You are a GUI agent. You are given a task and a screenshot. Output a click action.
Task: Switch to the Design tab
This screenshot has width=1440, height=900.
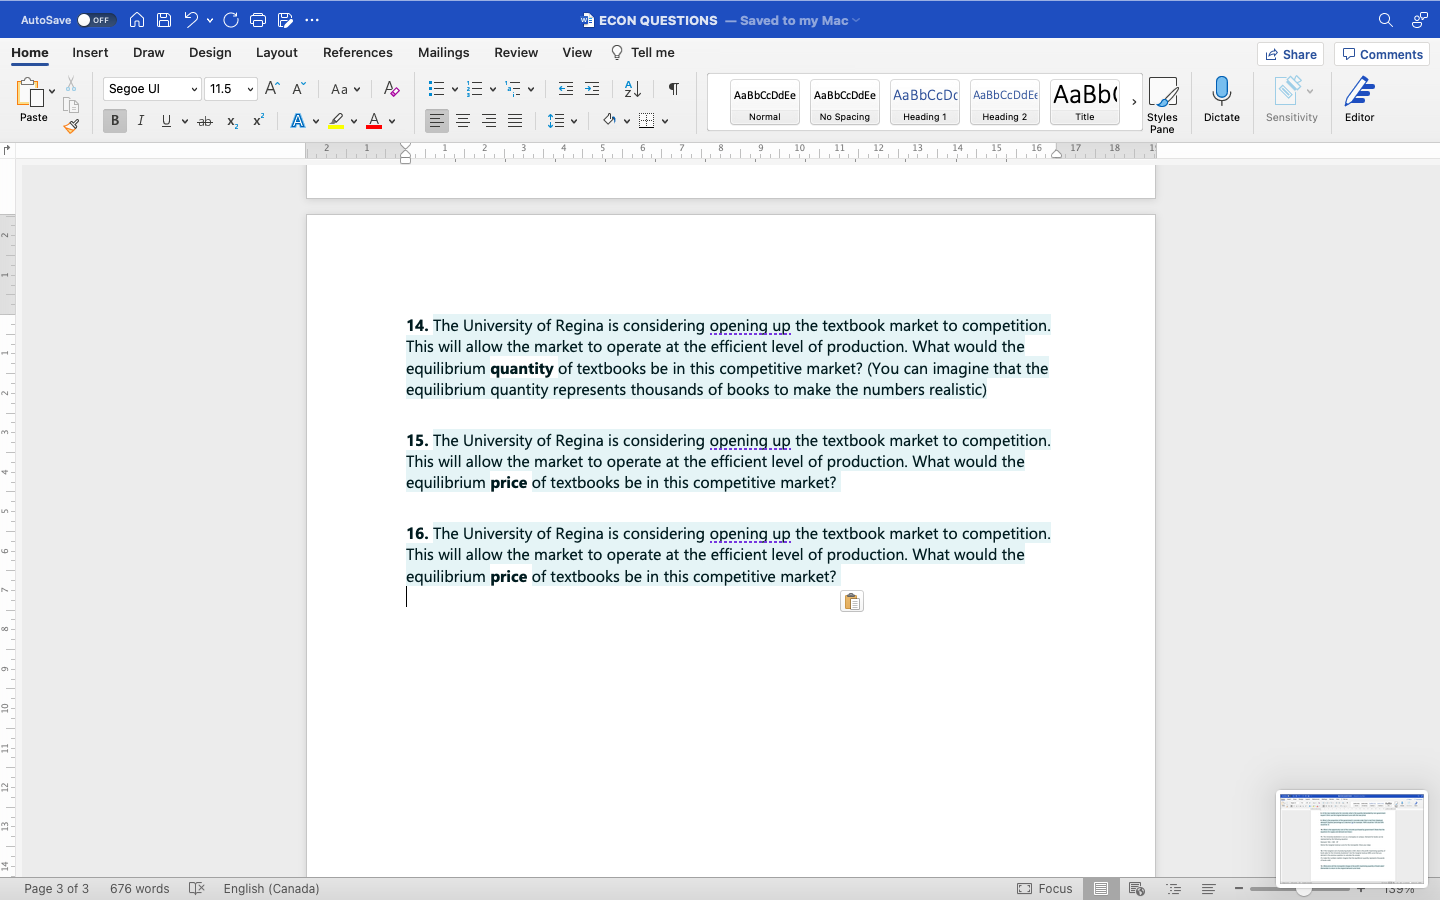(210, 52)
